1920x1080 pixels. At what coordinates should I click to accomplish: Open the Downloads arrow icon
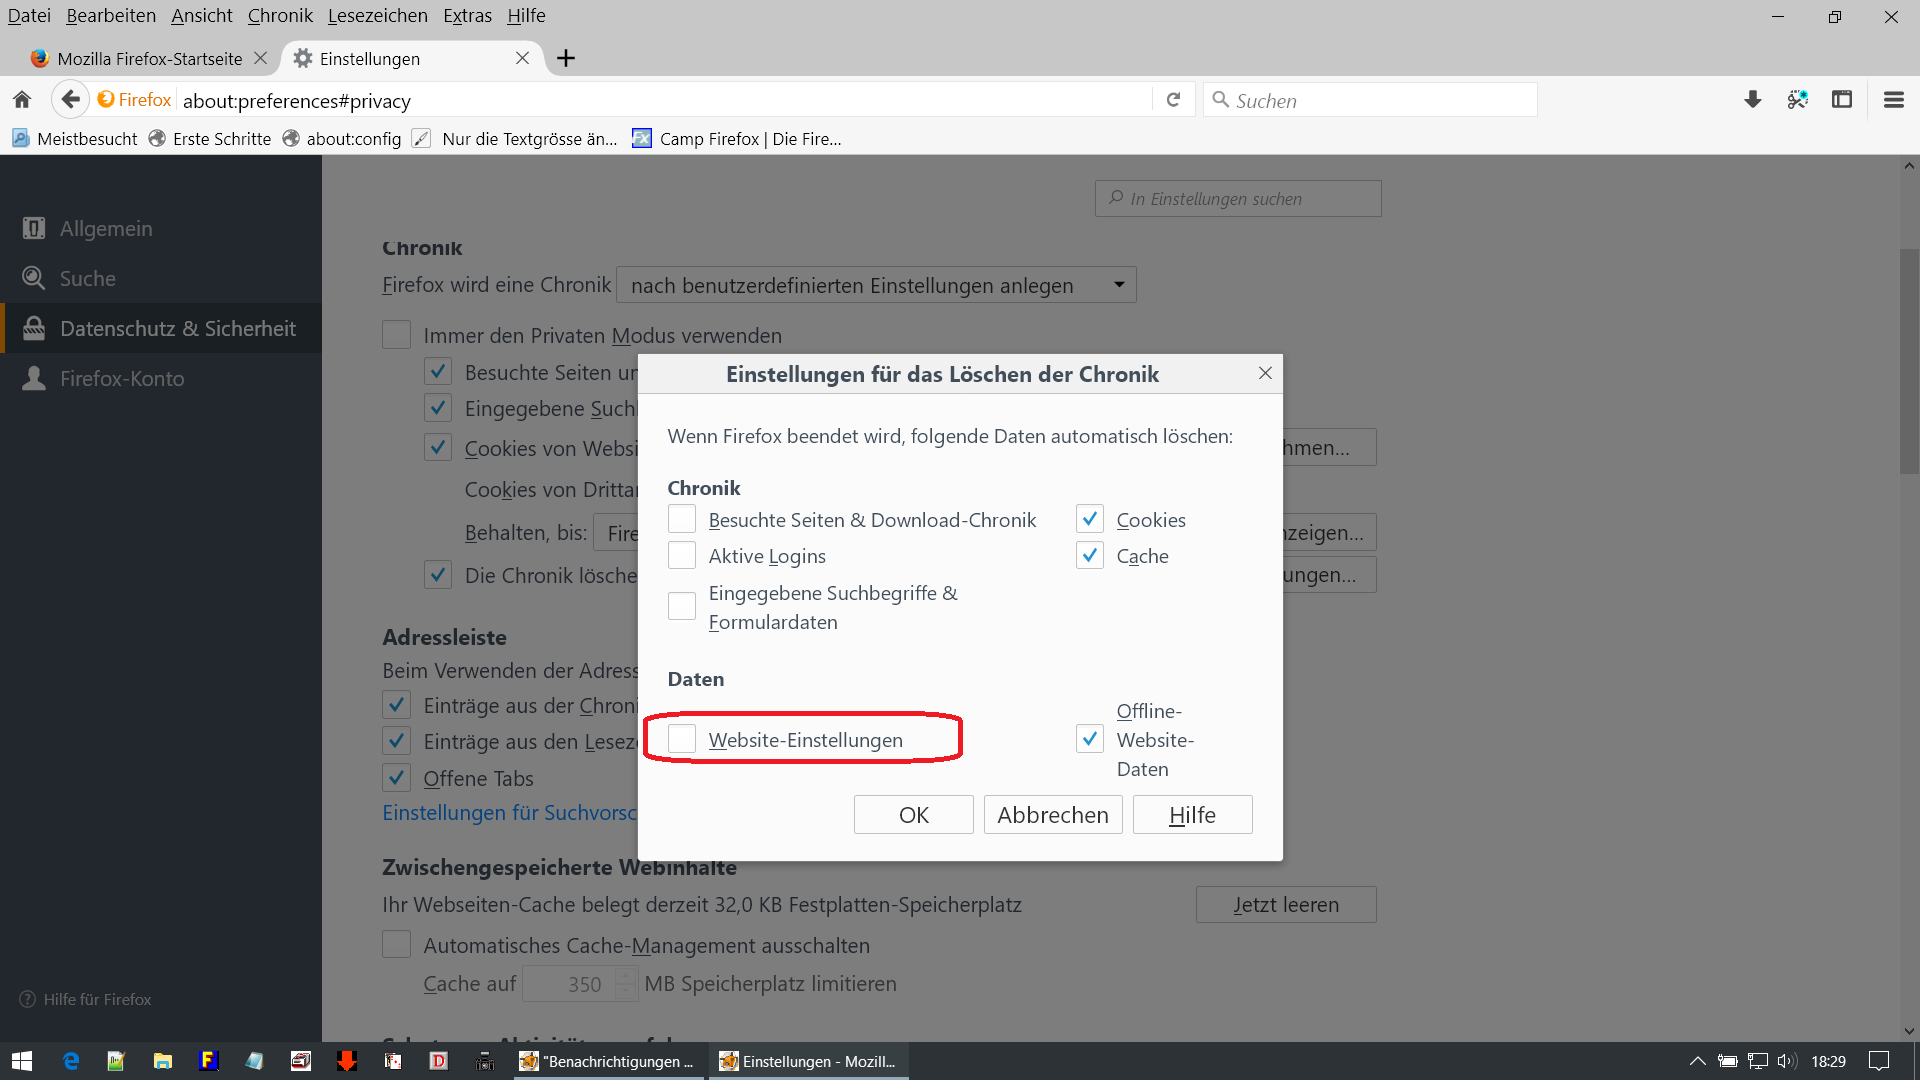point(1752,100)
